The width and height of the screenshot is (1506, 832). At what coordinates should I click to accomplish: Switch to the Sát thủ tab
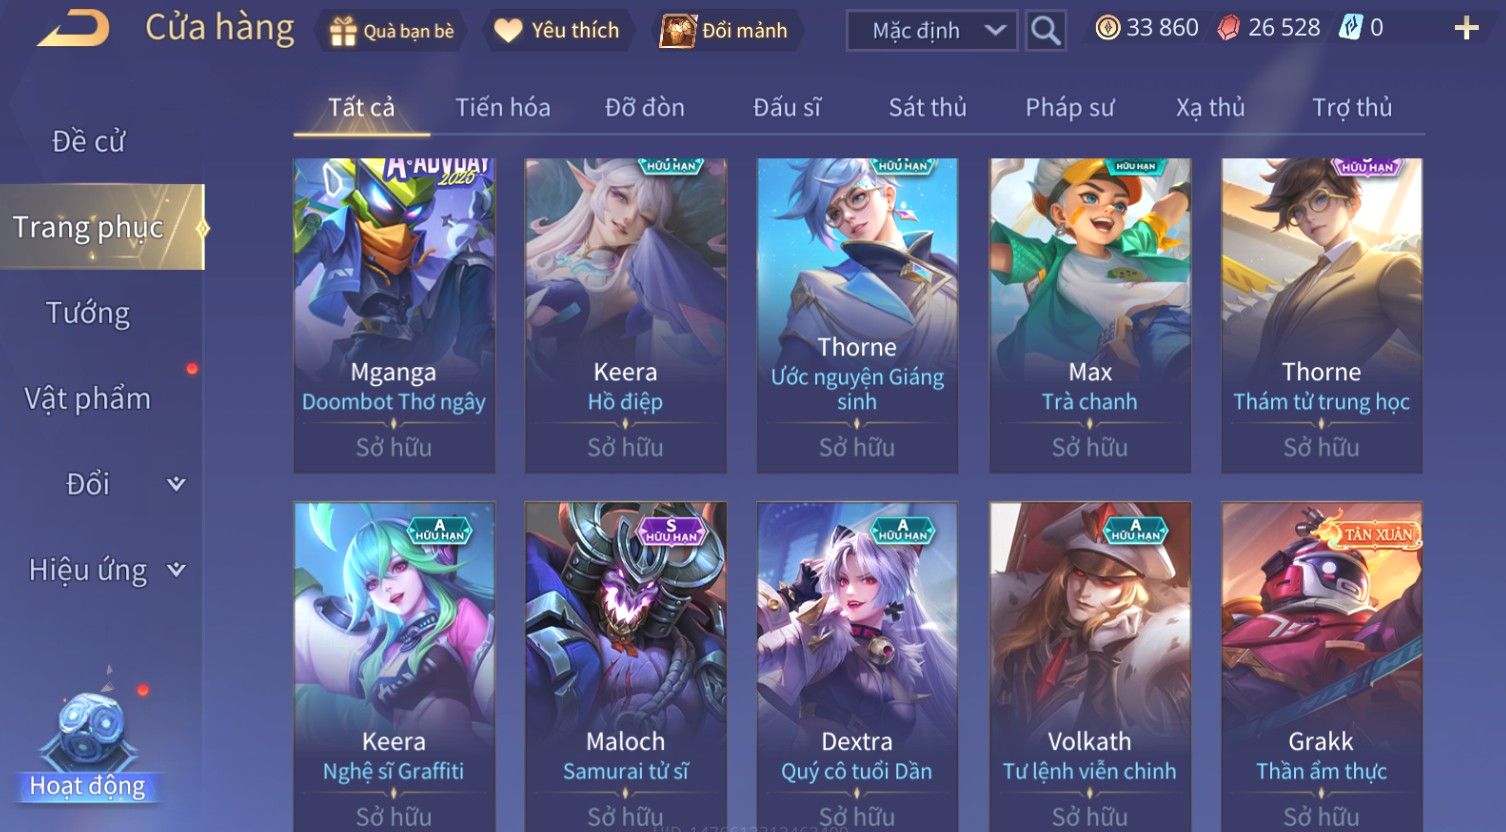927,107
